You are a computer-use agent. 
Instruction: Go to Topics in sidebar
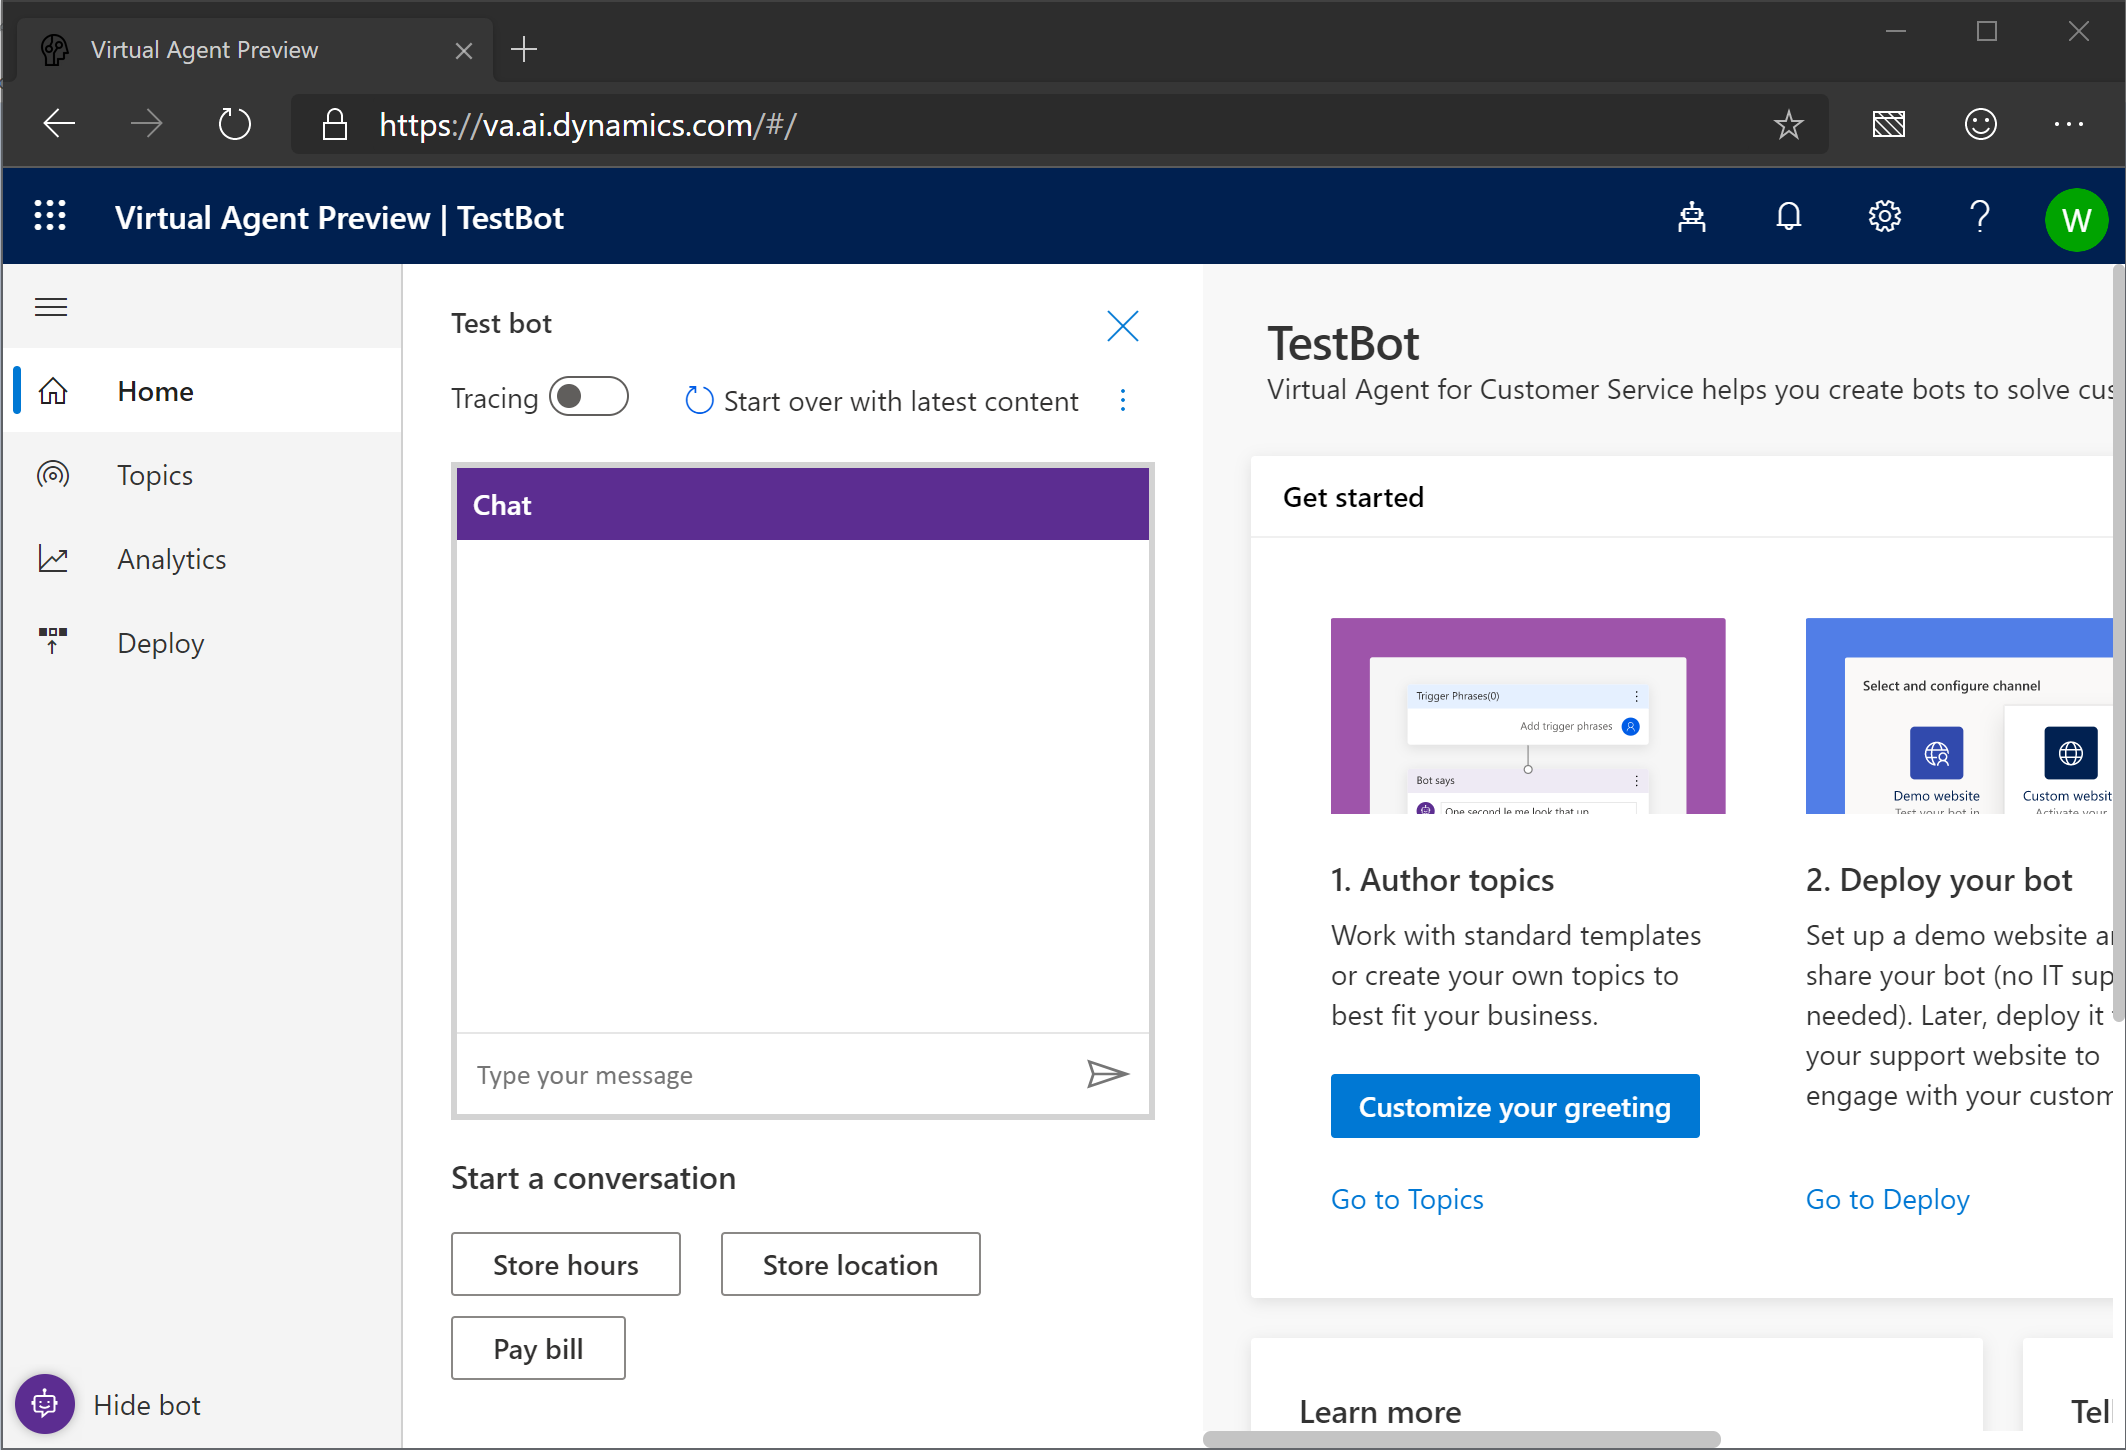pyautogui.click(x=155, y=475)
